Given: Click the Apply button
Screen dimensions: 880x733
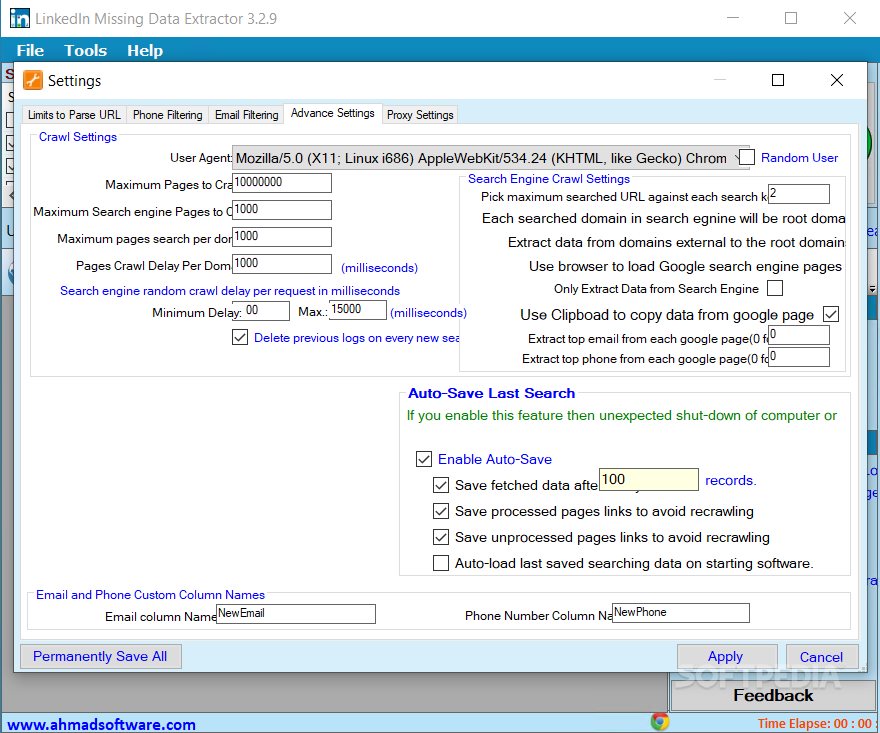Looking at the screenshot, I should click(x=726, y=656).
